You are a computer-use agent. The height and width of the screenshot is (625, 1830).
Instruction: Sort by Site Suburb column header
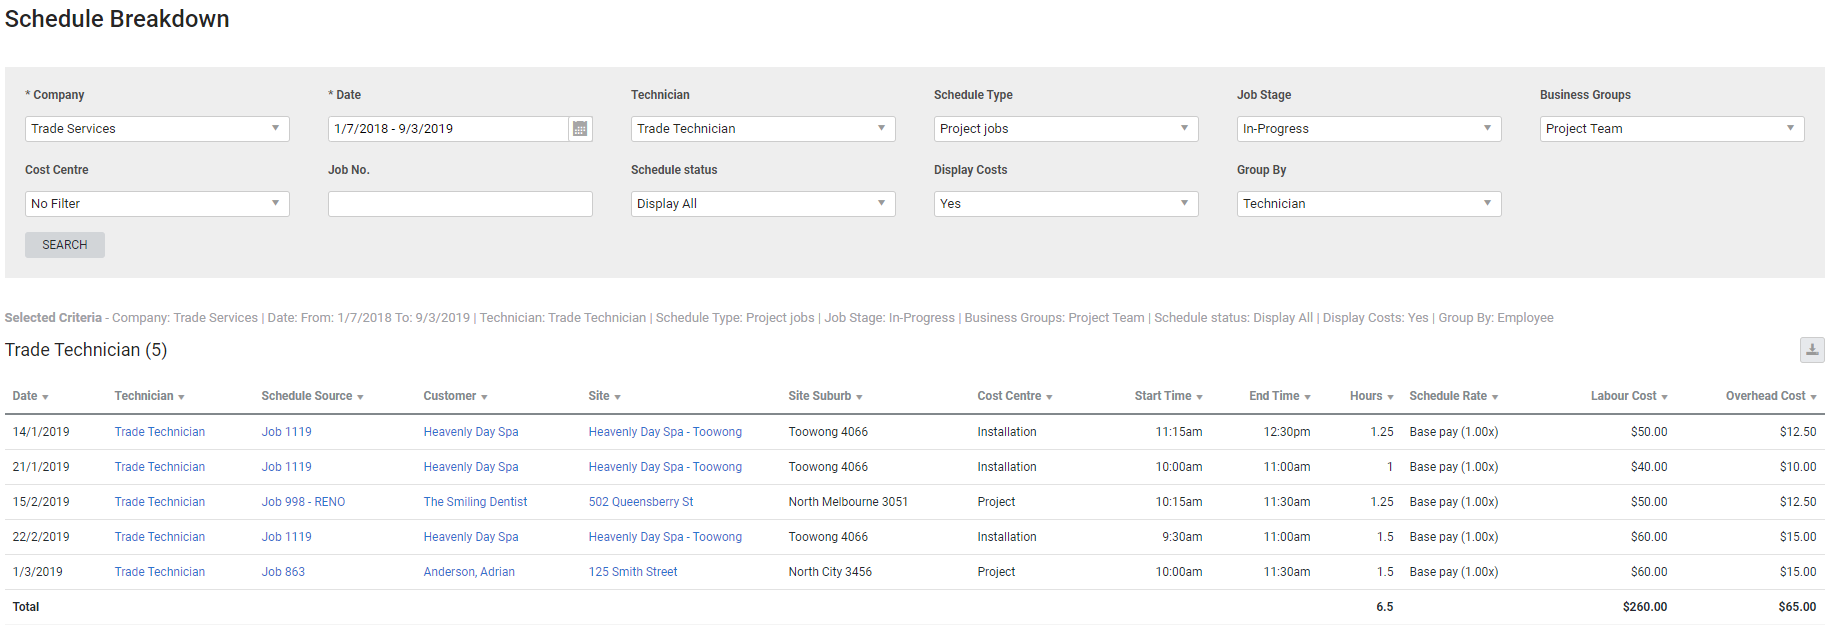[825, 396]
